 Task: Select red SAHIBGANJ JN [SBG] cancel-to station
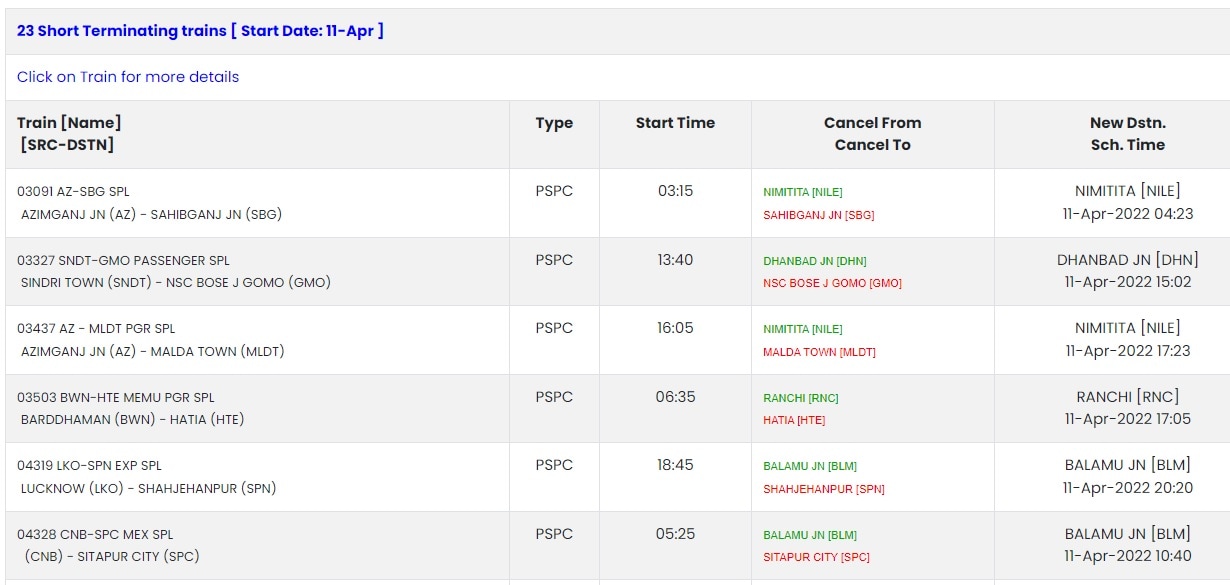[819, 215]
